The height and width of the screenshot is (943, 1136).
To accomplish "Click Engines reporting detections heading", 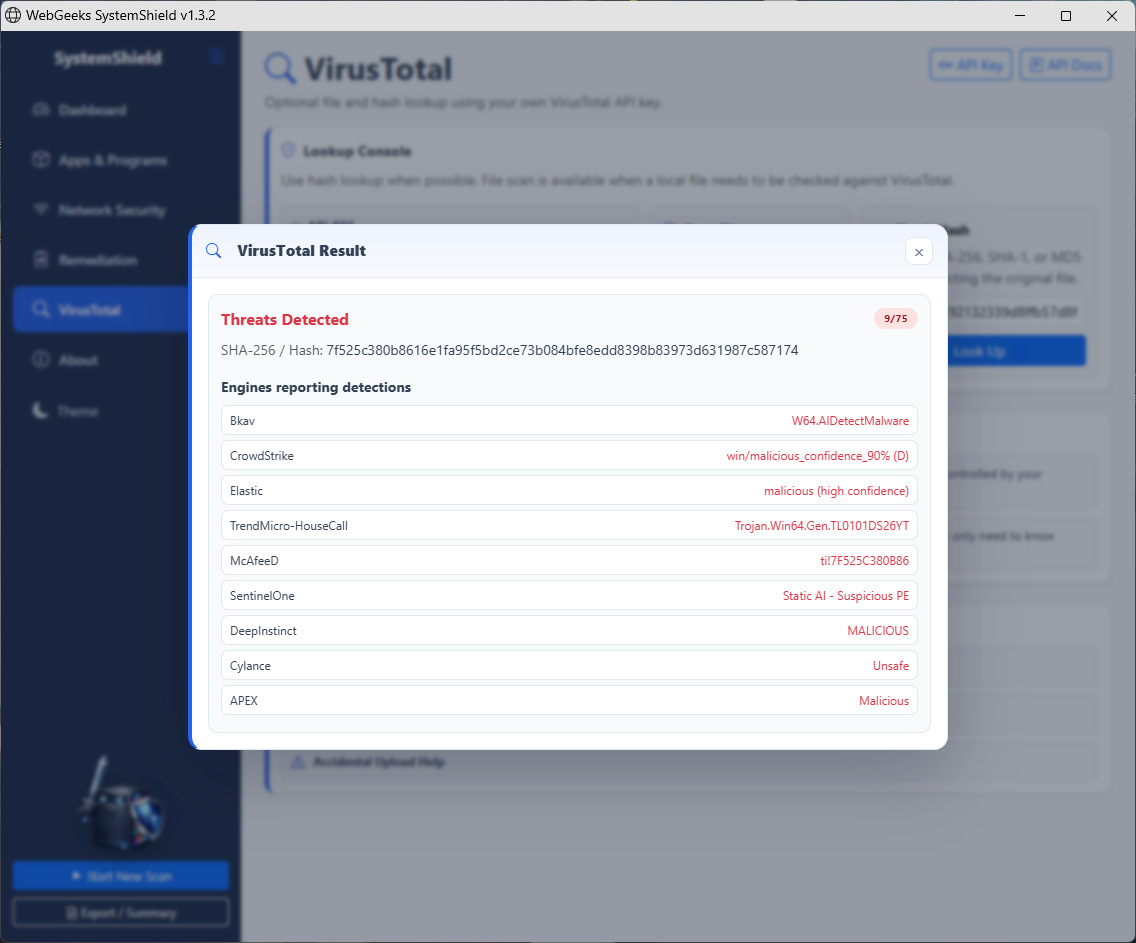I will [316, 387].
